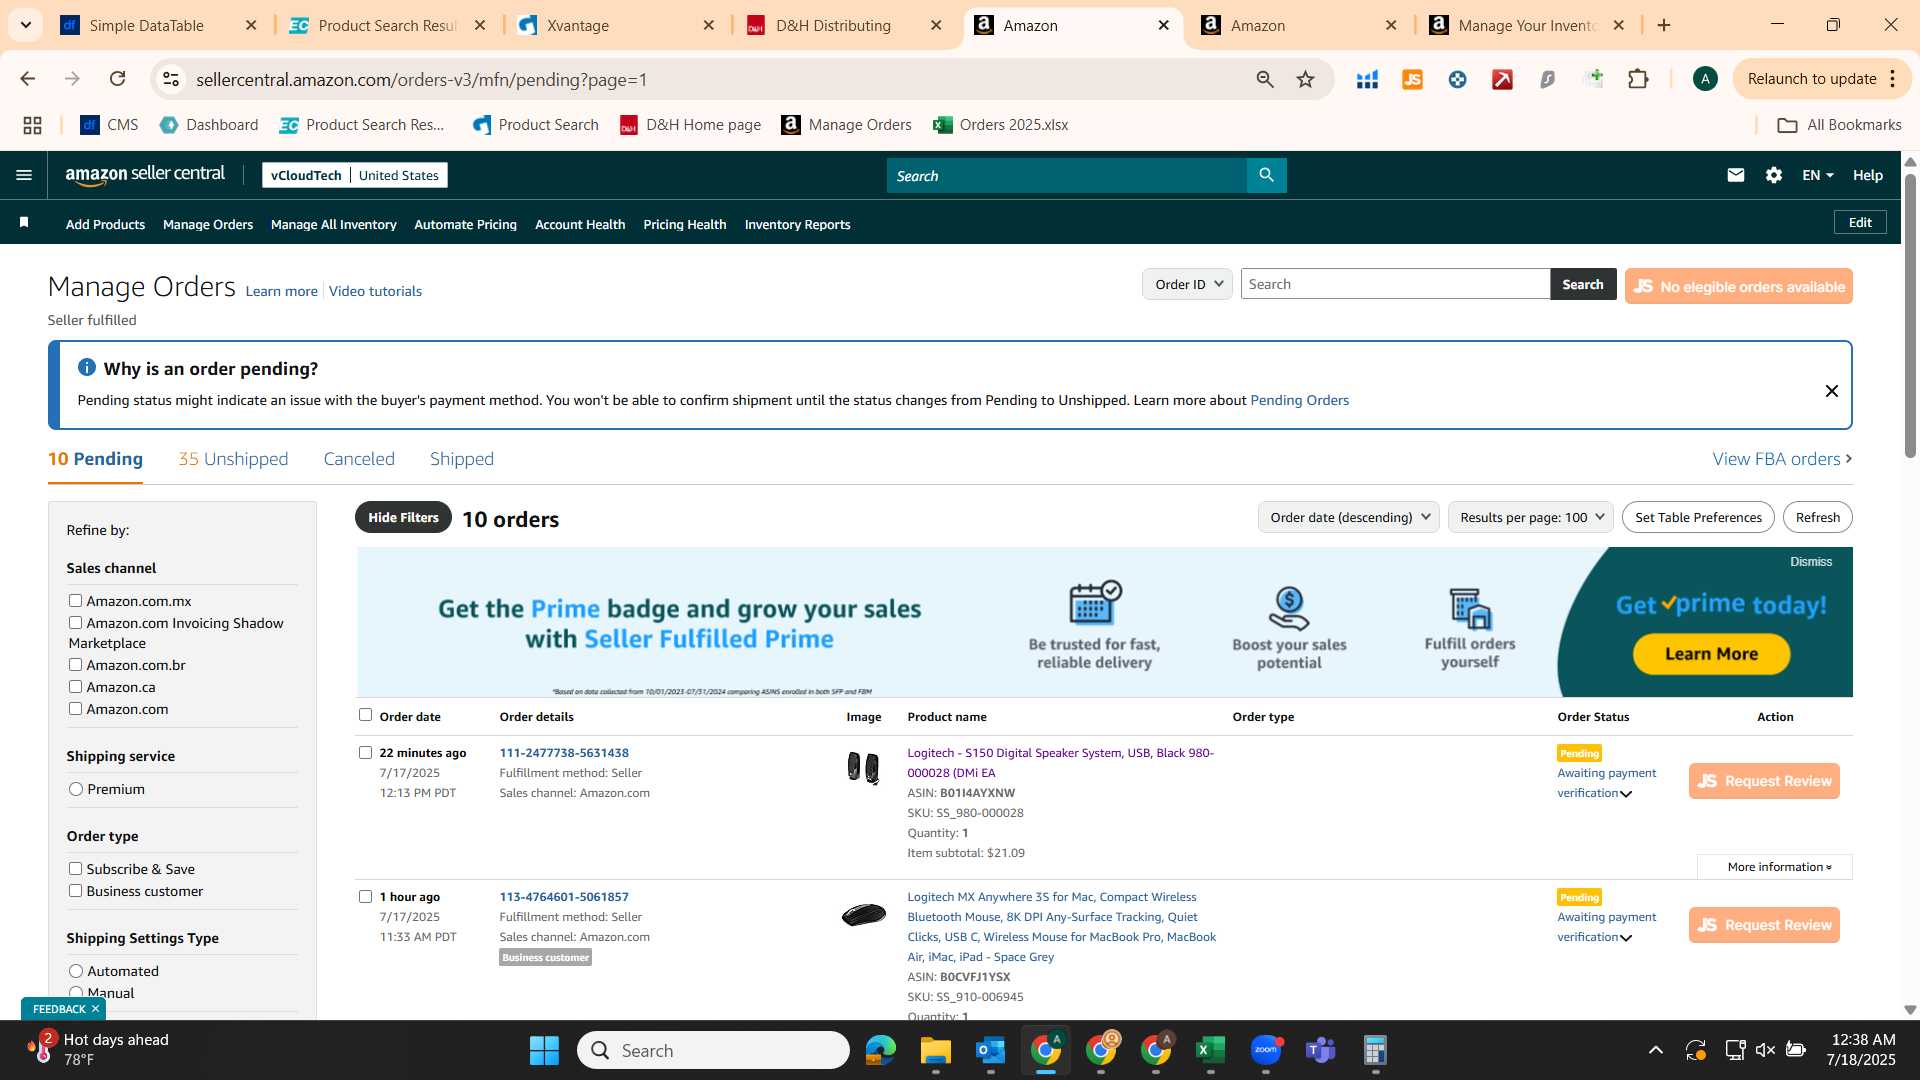Check the Subscribe & Save order type

pos(75,868)
